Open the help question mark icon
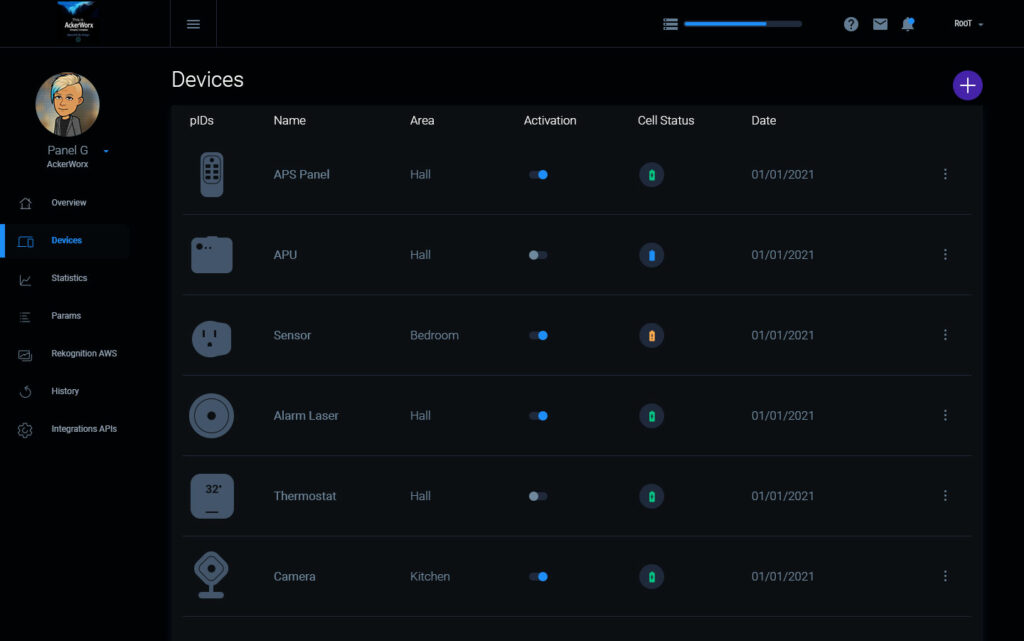Image resolution: width=1024 pixels, height=641 pixels. [851, 24]
